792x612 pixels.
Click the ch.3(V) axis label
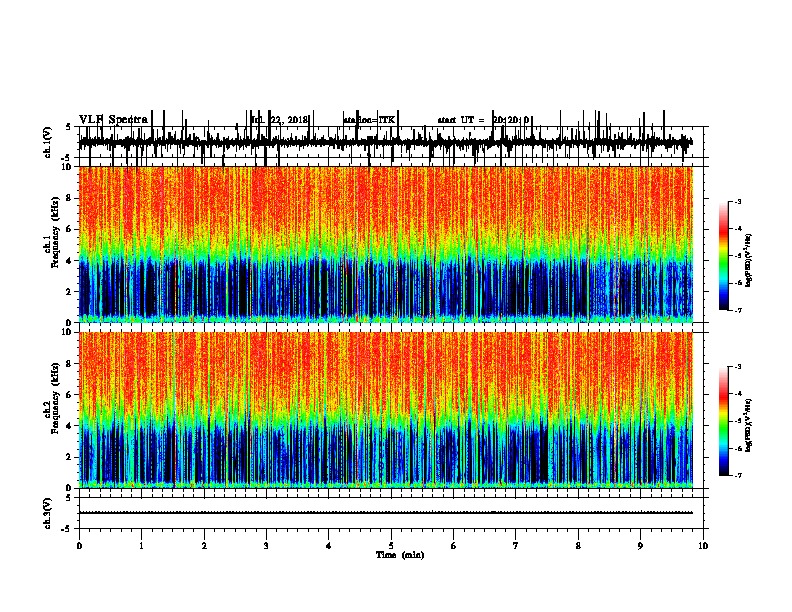coord(48,513)
